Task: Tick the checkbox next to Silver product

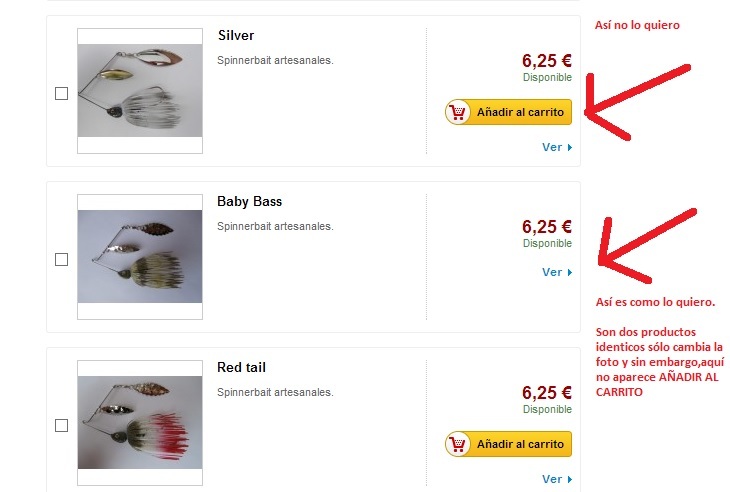Action: [61, 94]
